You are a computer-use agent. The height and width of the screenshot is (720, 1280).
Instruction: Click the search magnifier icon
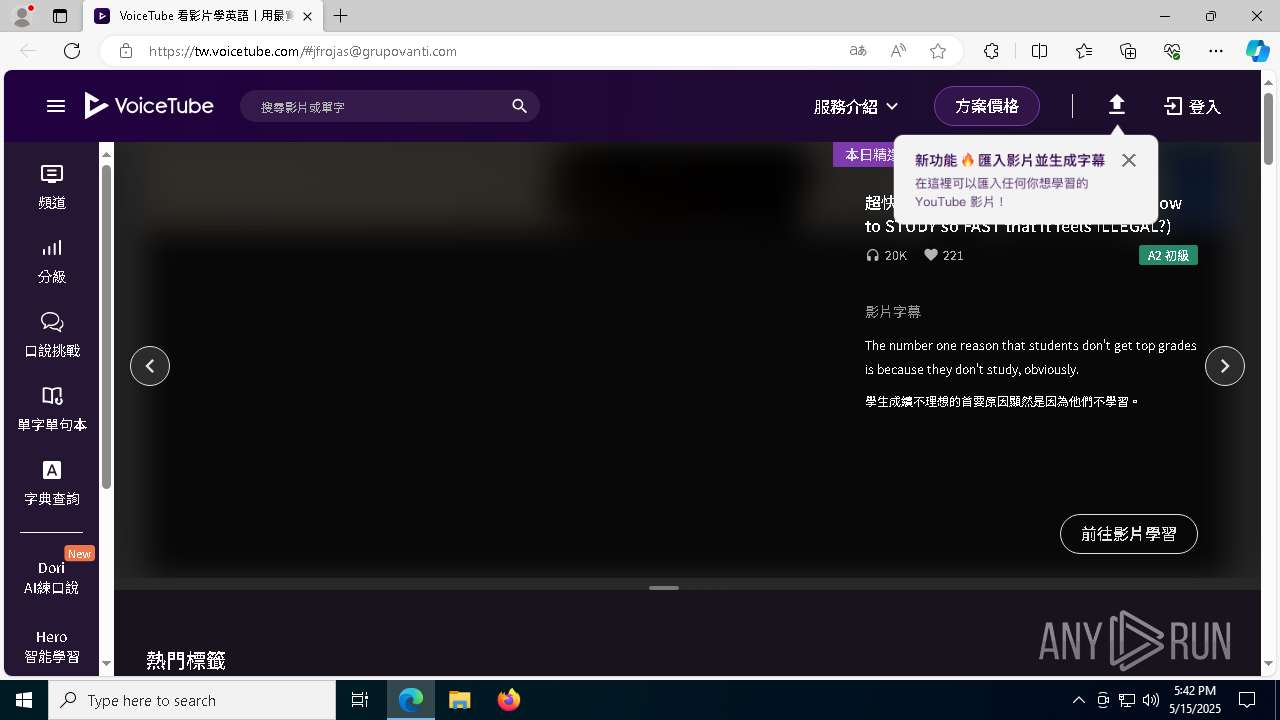pos(519,106)
